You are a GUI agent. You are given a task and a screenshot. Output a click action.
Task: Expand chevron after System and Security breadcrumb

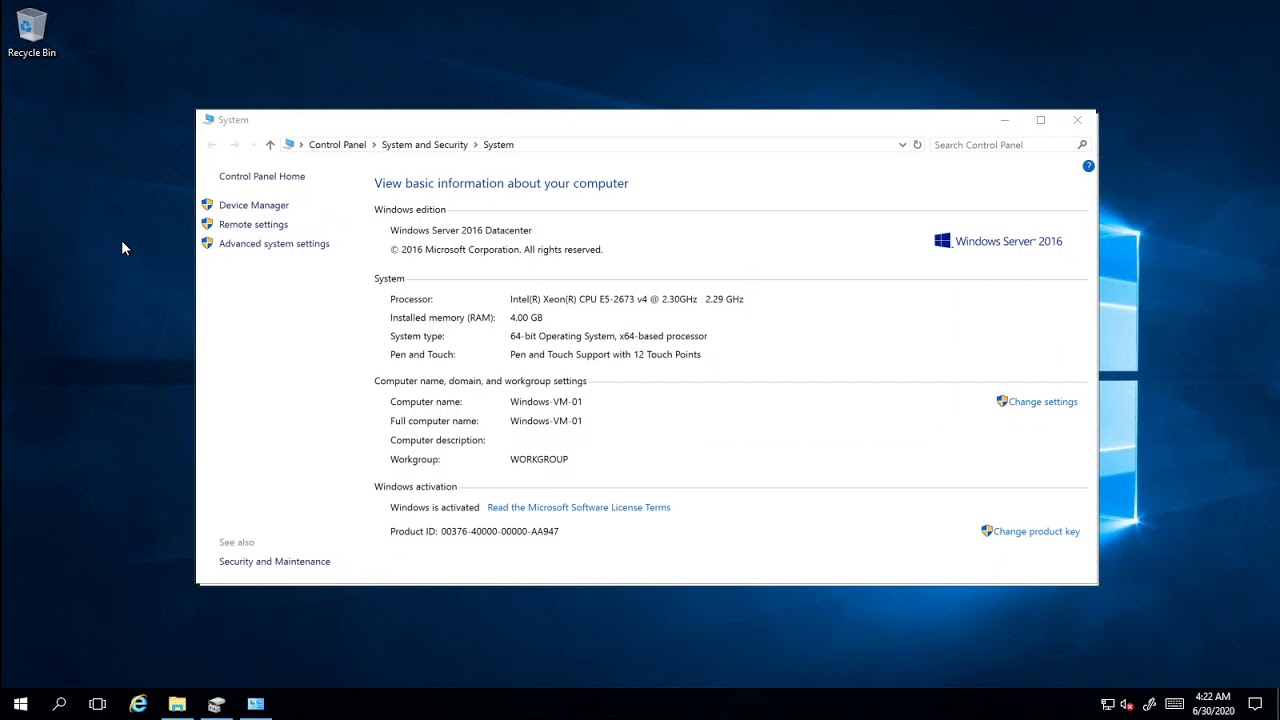coord(476,145)
